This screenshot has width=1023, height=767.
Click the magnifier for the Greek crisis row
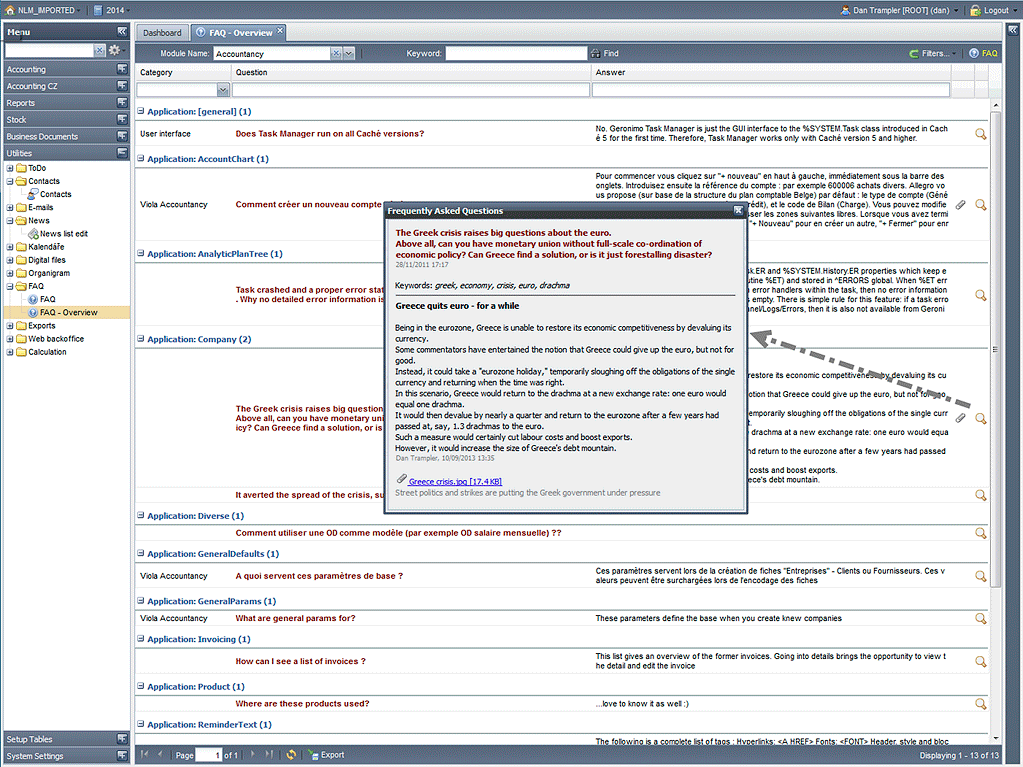980,419
